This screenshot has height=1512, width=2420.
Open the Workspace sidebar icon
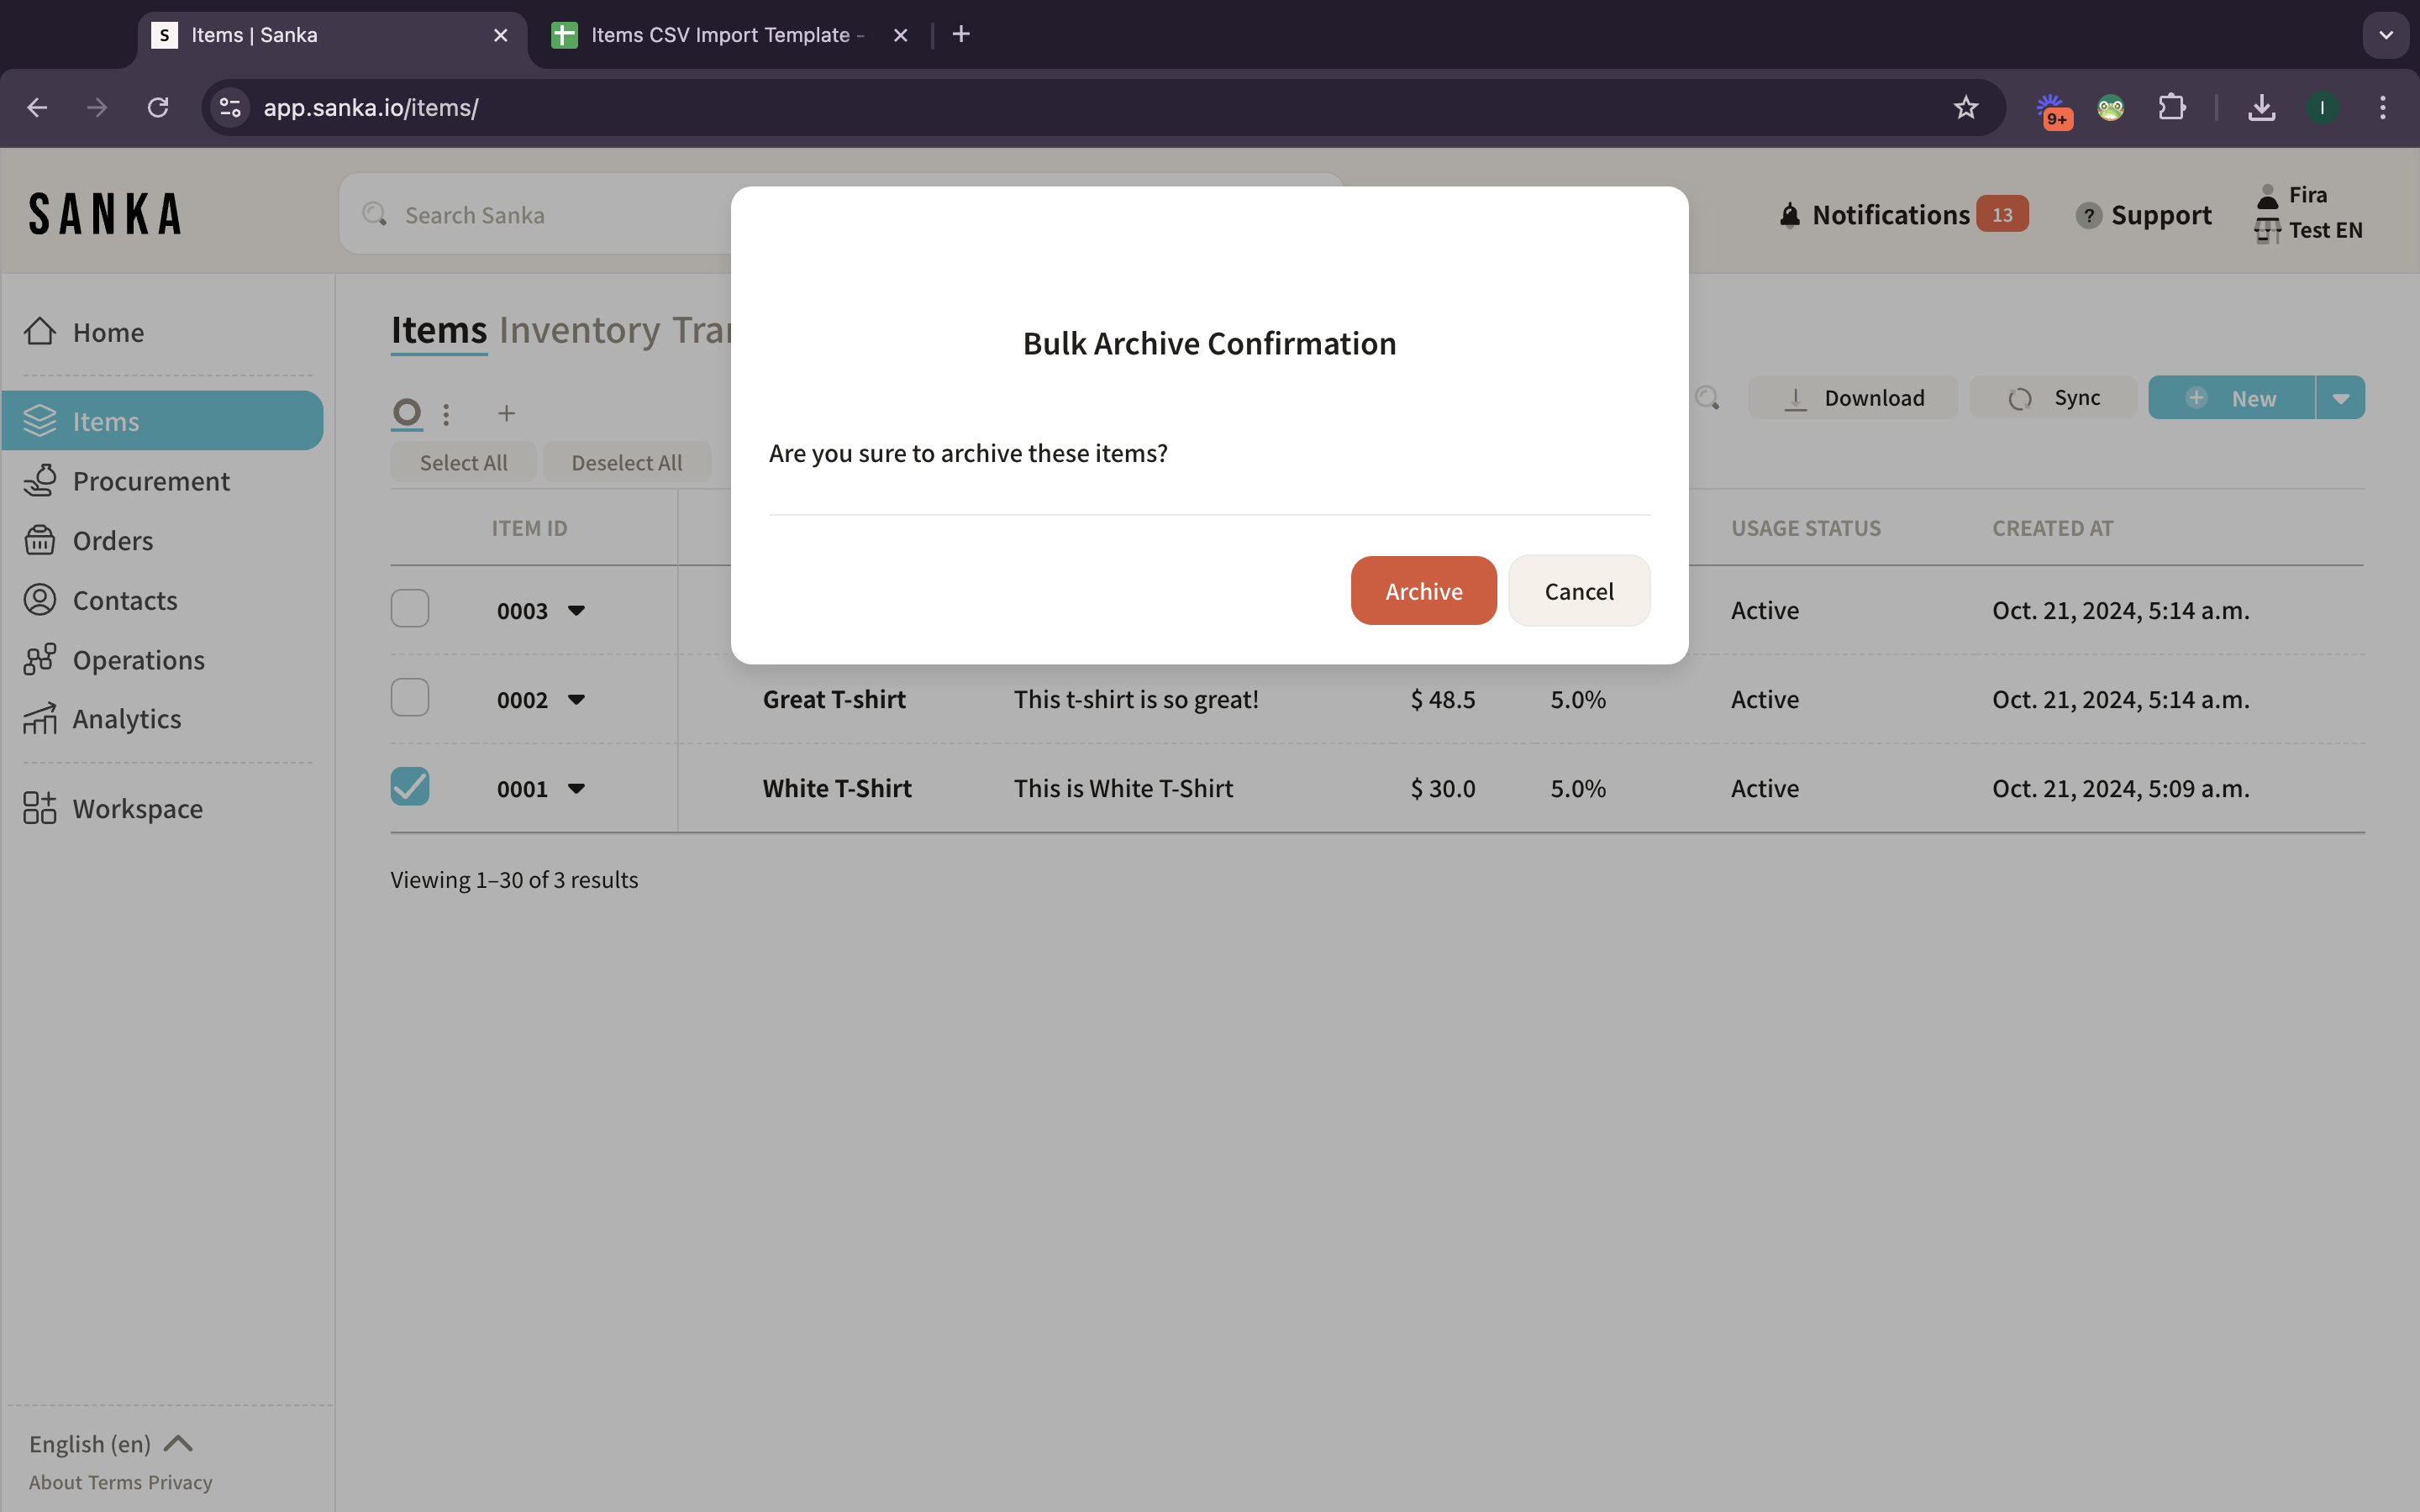(40, 808)
